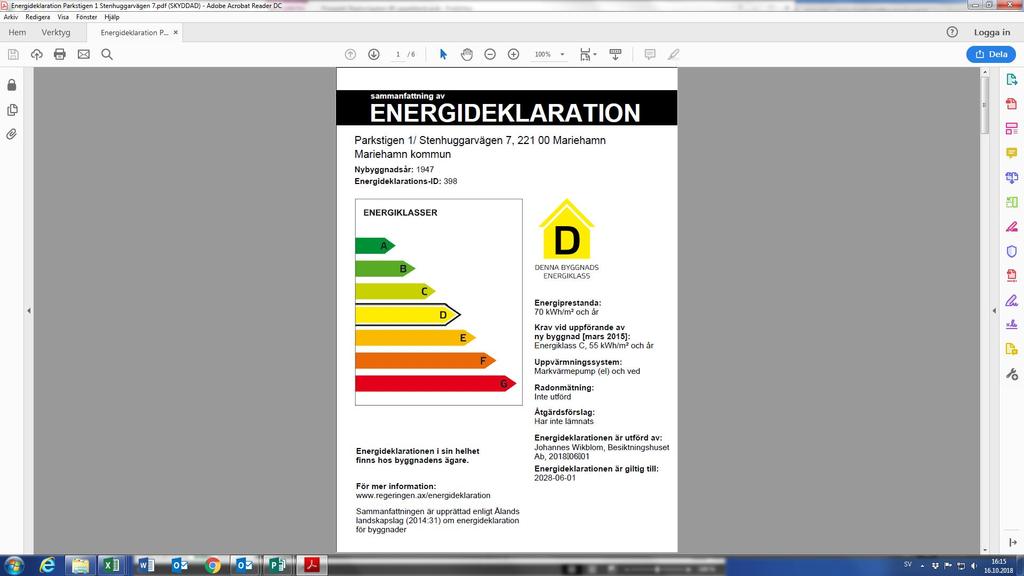Zoom out with the minus icon

(490, 54)
